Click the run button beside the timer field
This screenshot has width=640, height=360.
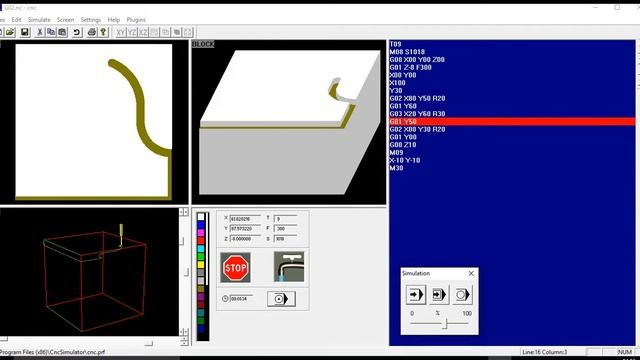click(281, 299)
